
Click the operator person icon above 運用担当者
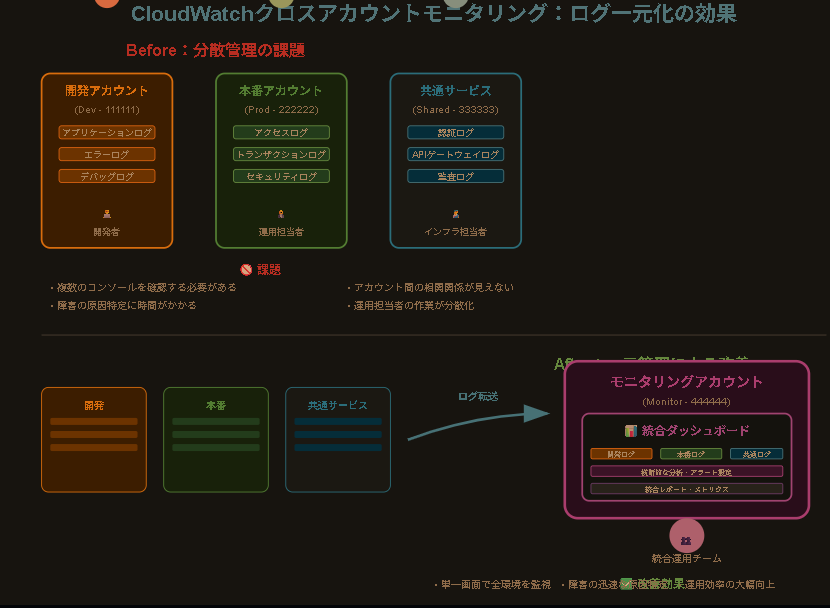tap(281, 214)
